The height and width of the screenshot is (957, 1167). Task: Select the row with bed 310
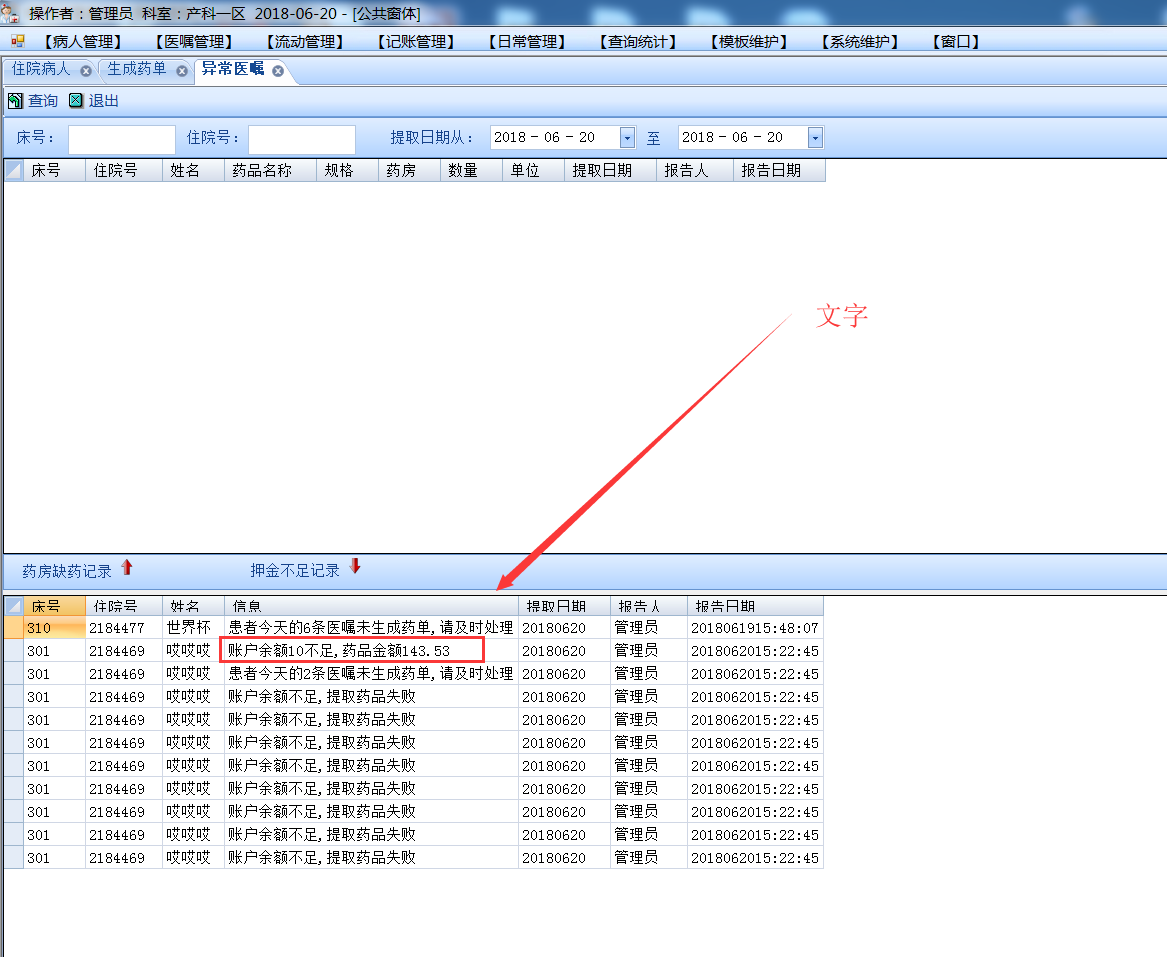414,627
